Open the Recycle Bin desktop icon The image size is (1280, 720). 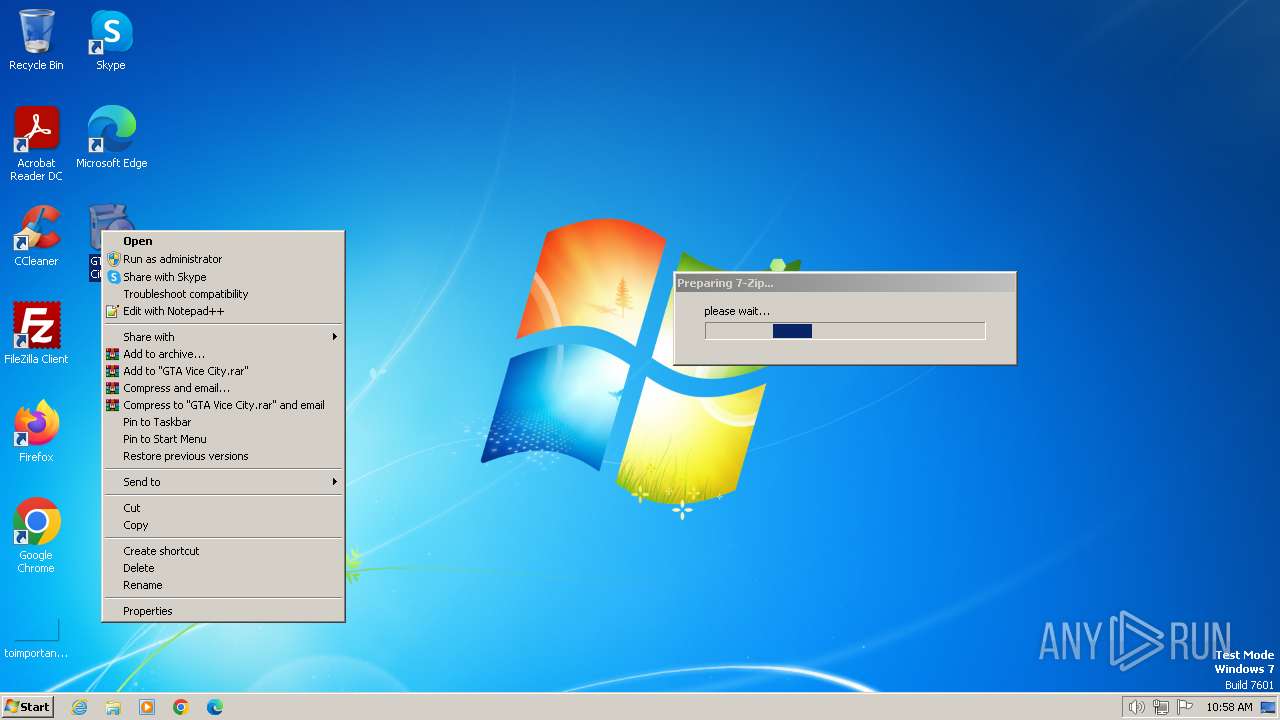point(36,40)
